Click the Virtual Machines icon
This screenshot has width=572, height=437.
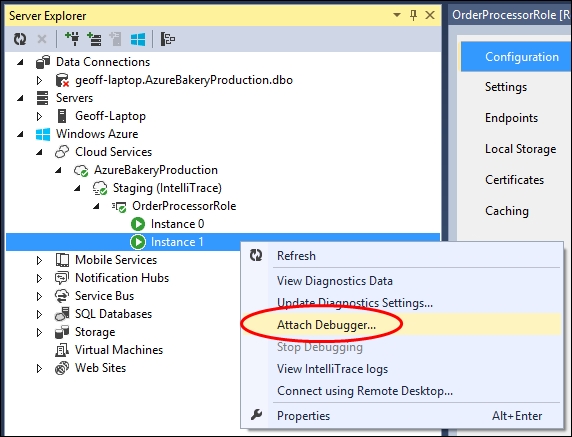pyautogui.click(x=62, y=350)
